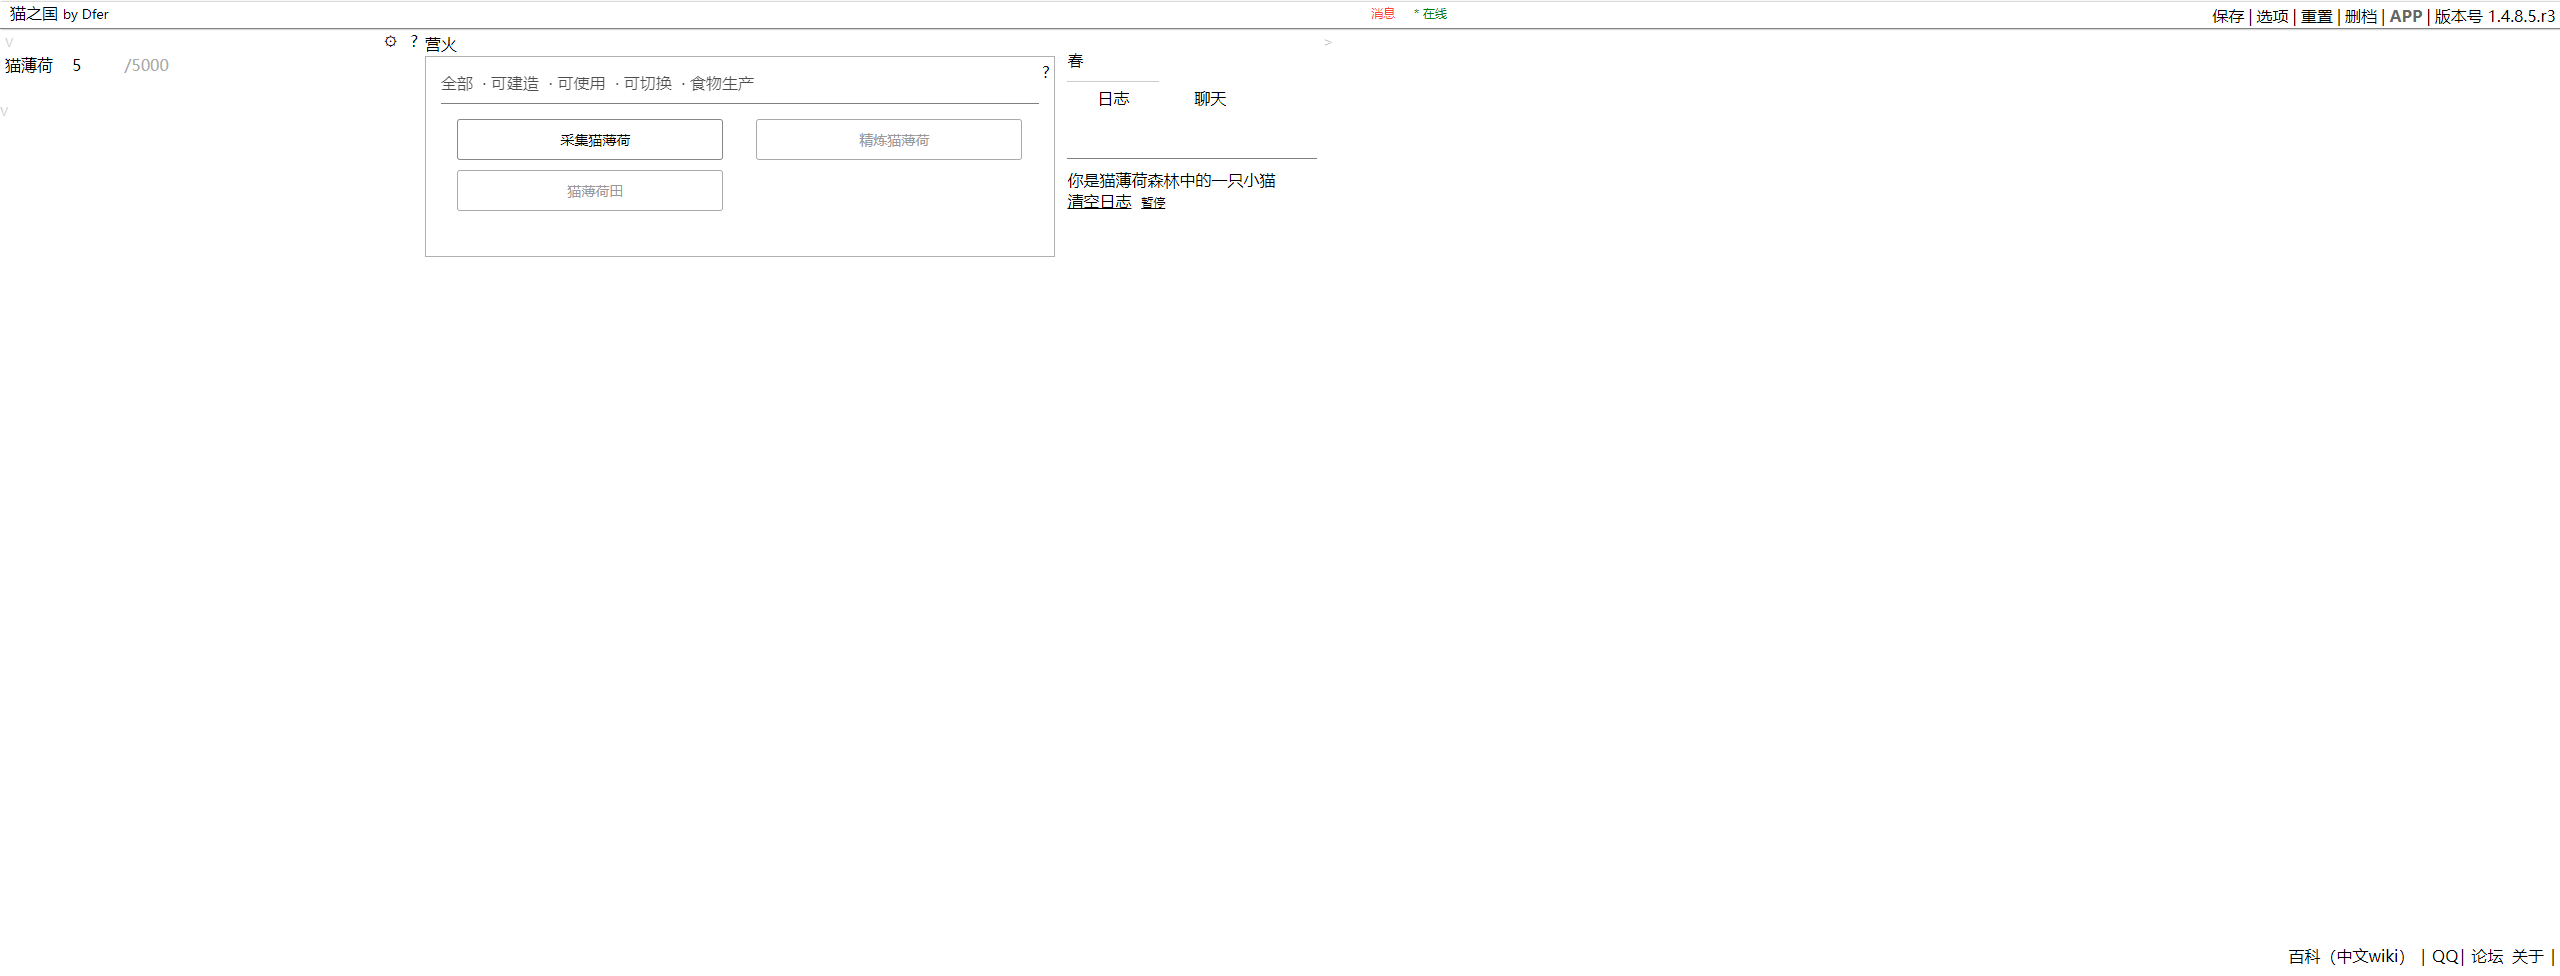
Task: Open the red 消息 link
Action: point(1382,14)
